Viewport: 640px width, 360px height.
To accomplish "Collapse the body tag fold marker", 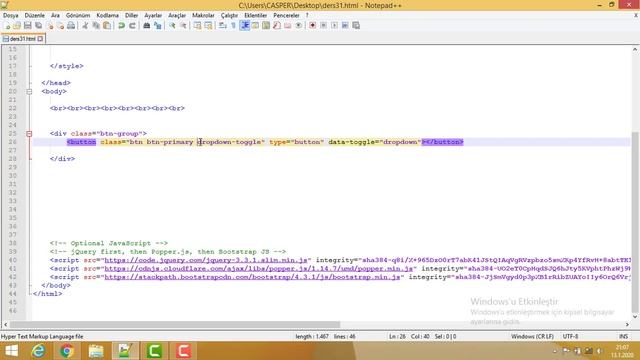I will pyautogui.click(x=29, y=92).
